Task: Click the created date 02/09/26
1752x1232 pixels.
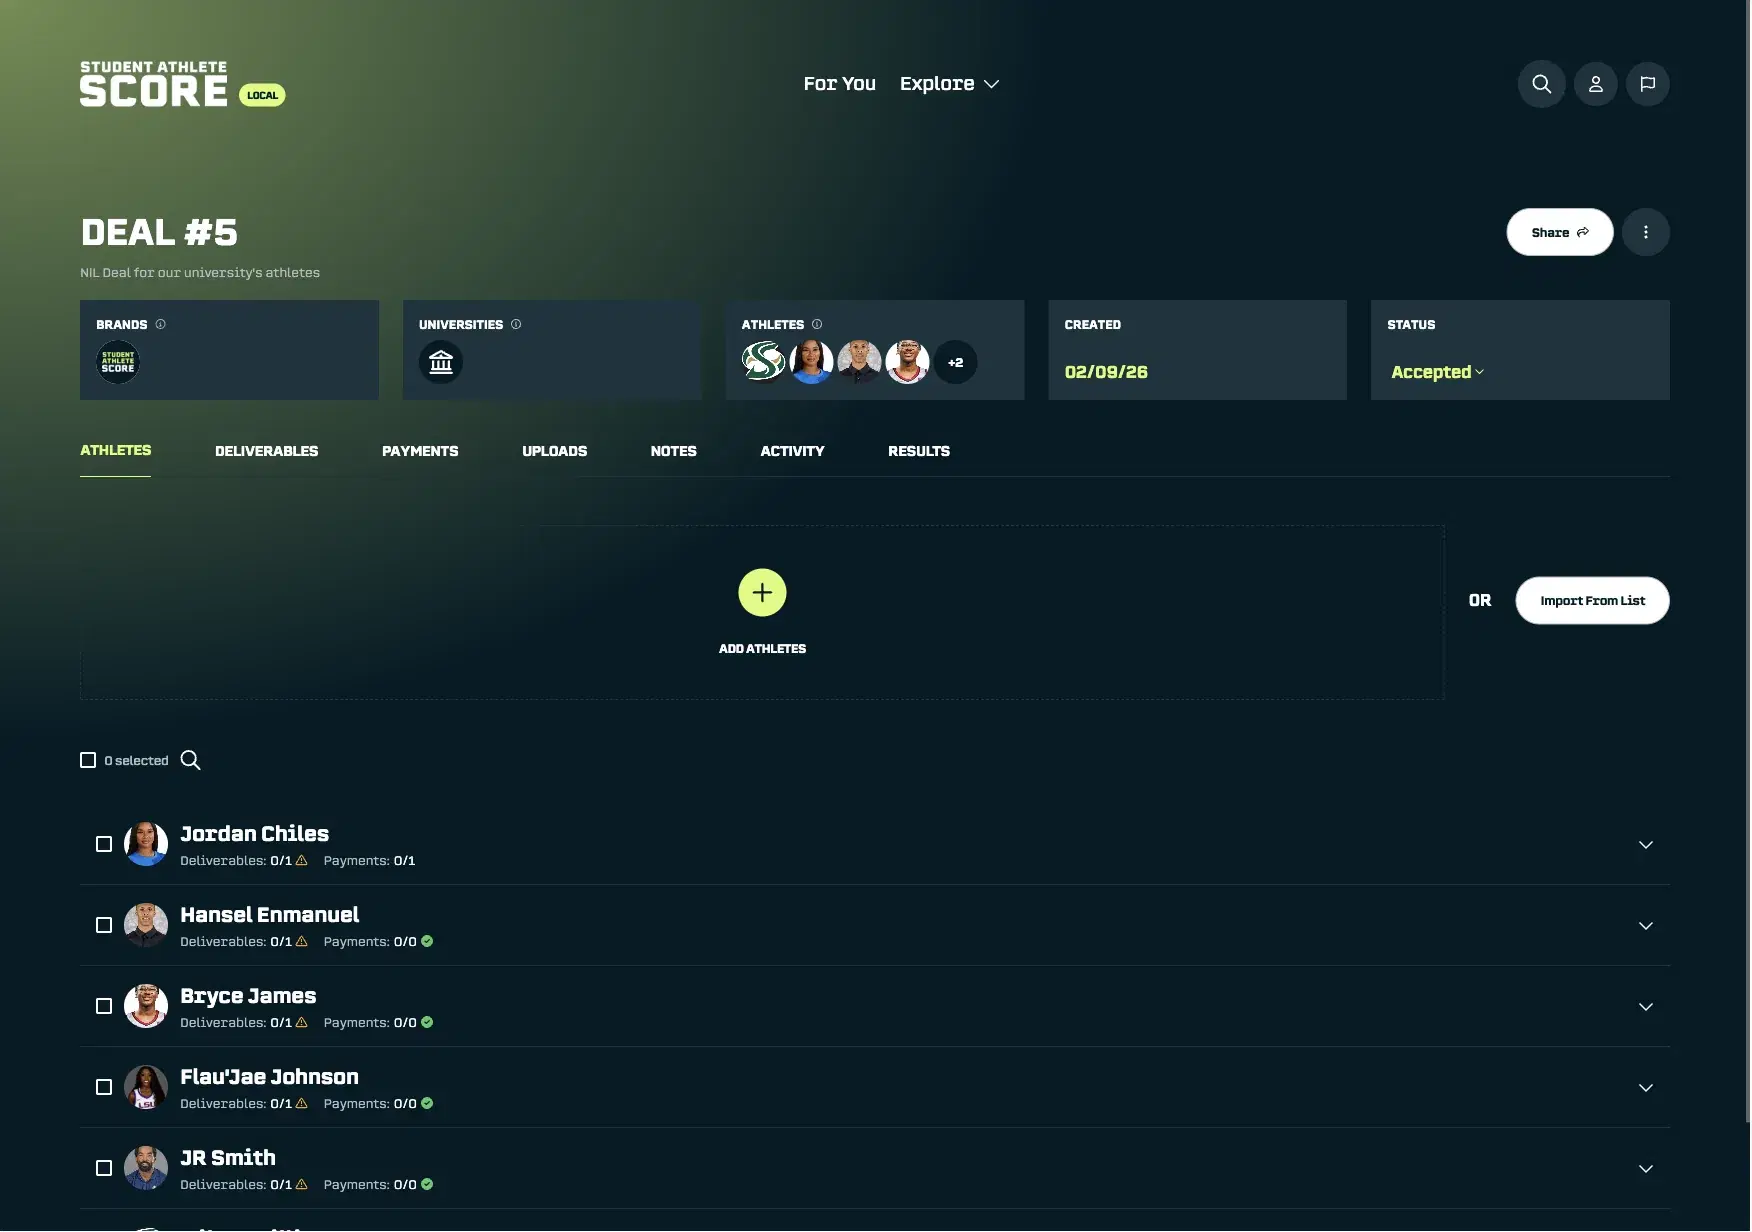Action: tap(1105, 372)
